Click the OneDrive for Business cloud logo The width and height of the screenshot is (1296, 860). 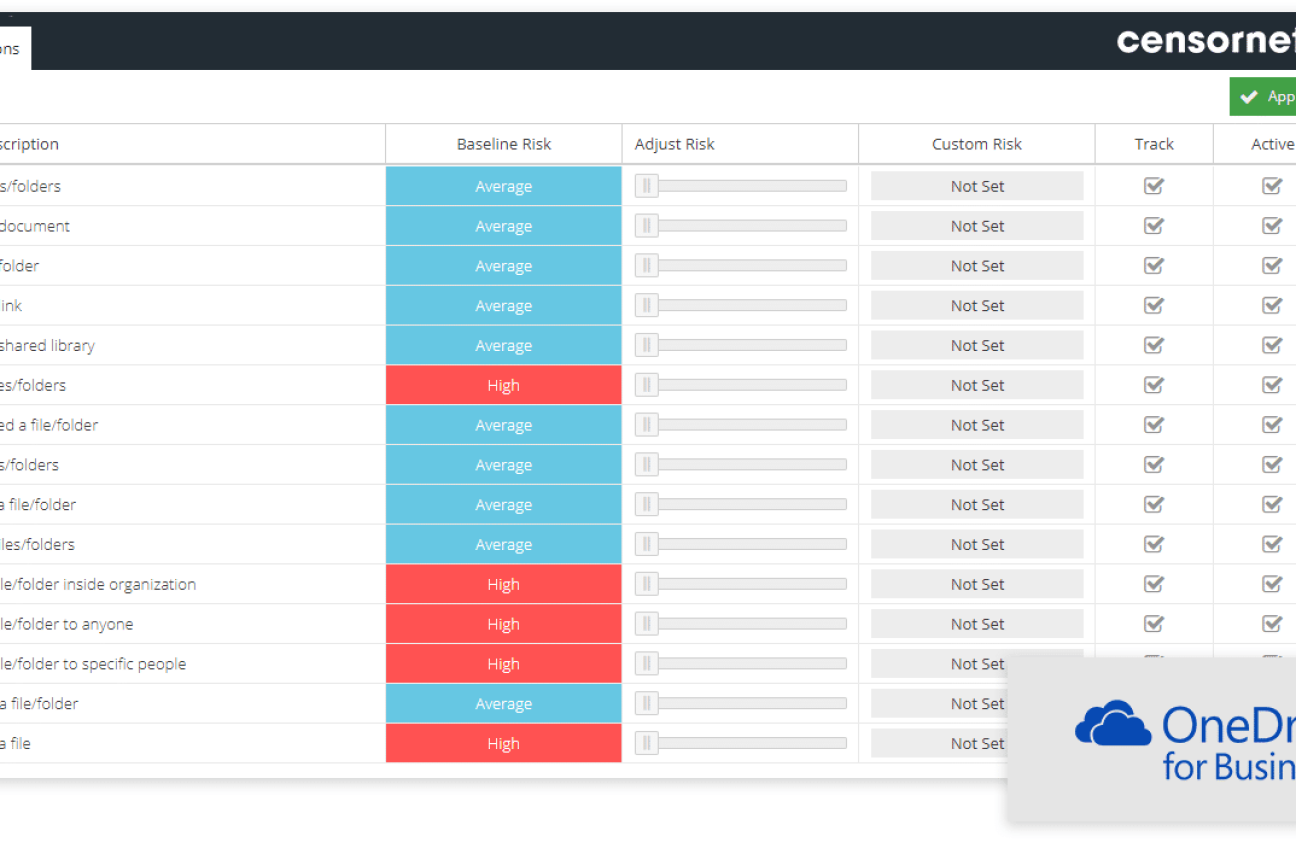click(1185, 742)
